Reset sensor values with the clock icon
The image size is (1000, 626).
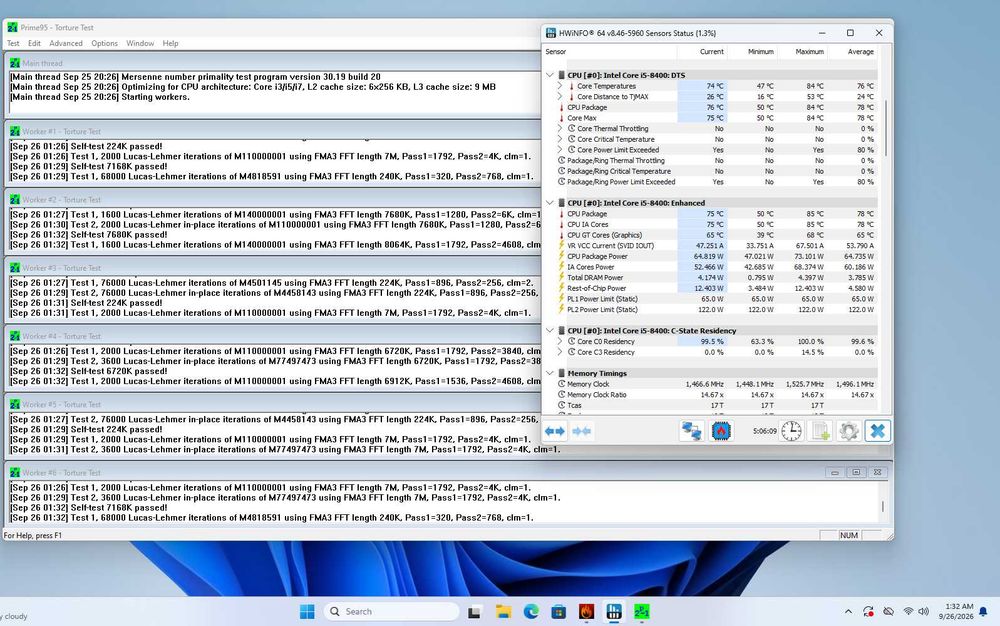[791, 432]
